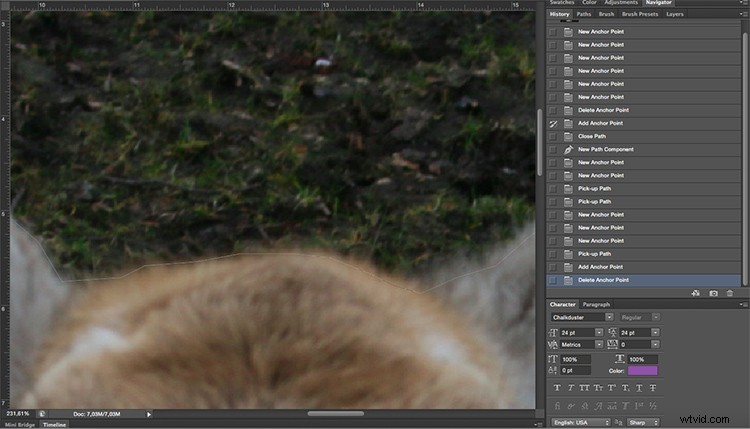The image size is (750, 429).
Task: Create new document from current state
Action: click(x=695, y=293)
